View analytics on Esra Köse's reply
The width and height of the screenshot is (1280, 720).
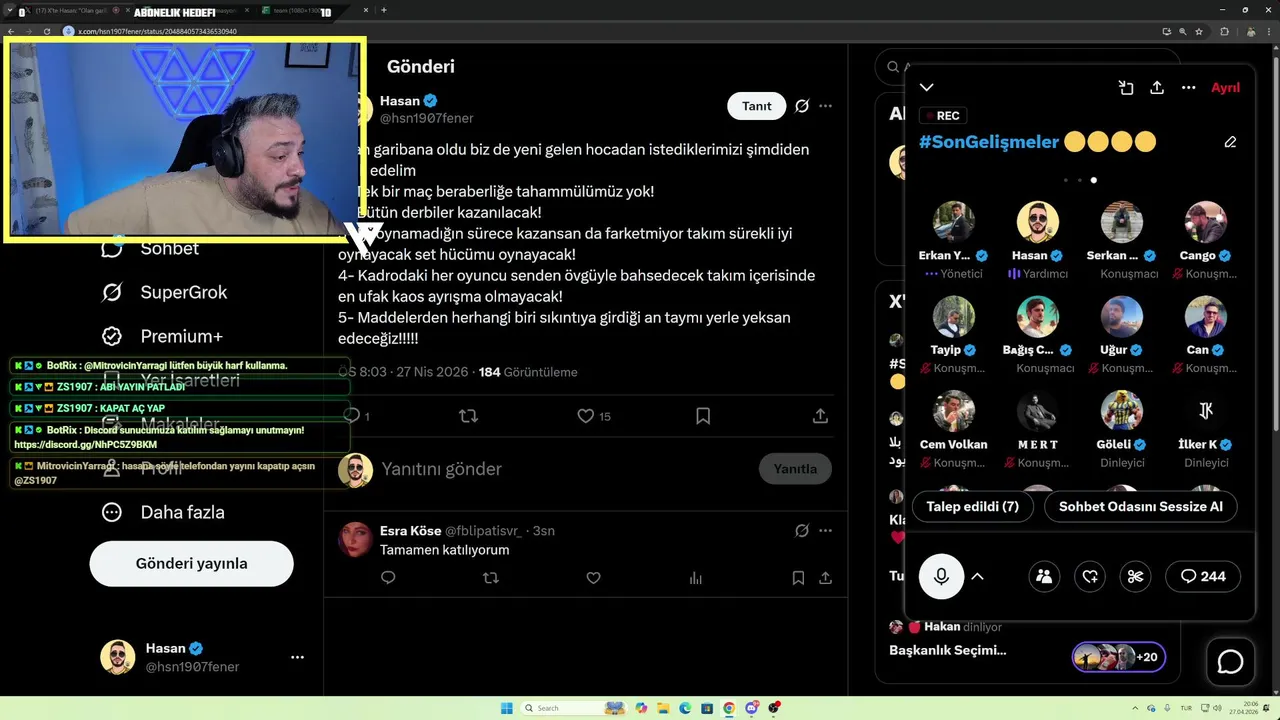click(x=696, y=578)
